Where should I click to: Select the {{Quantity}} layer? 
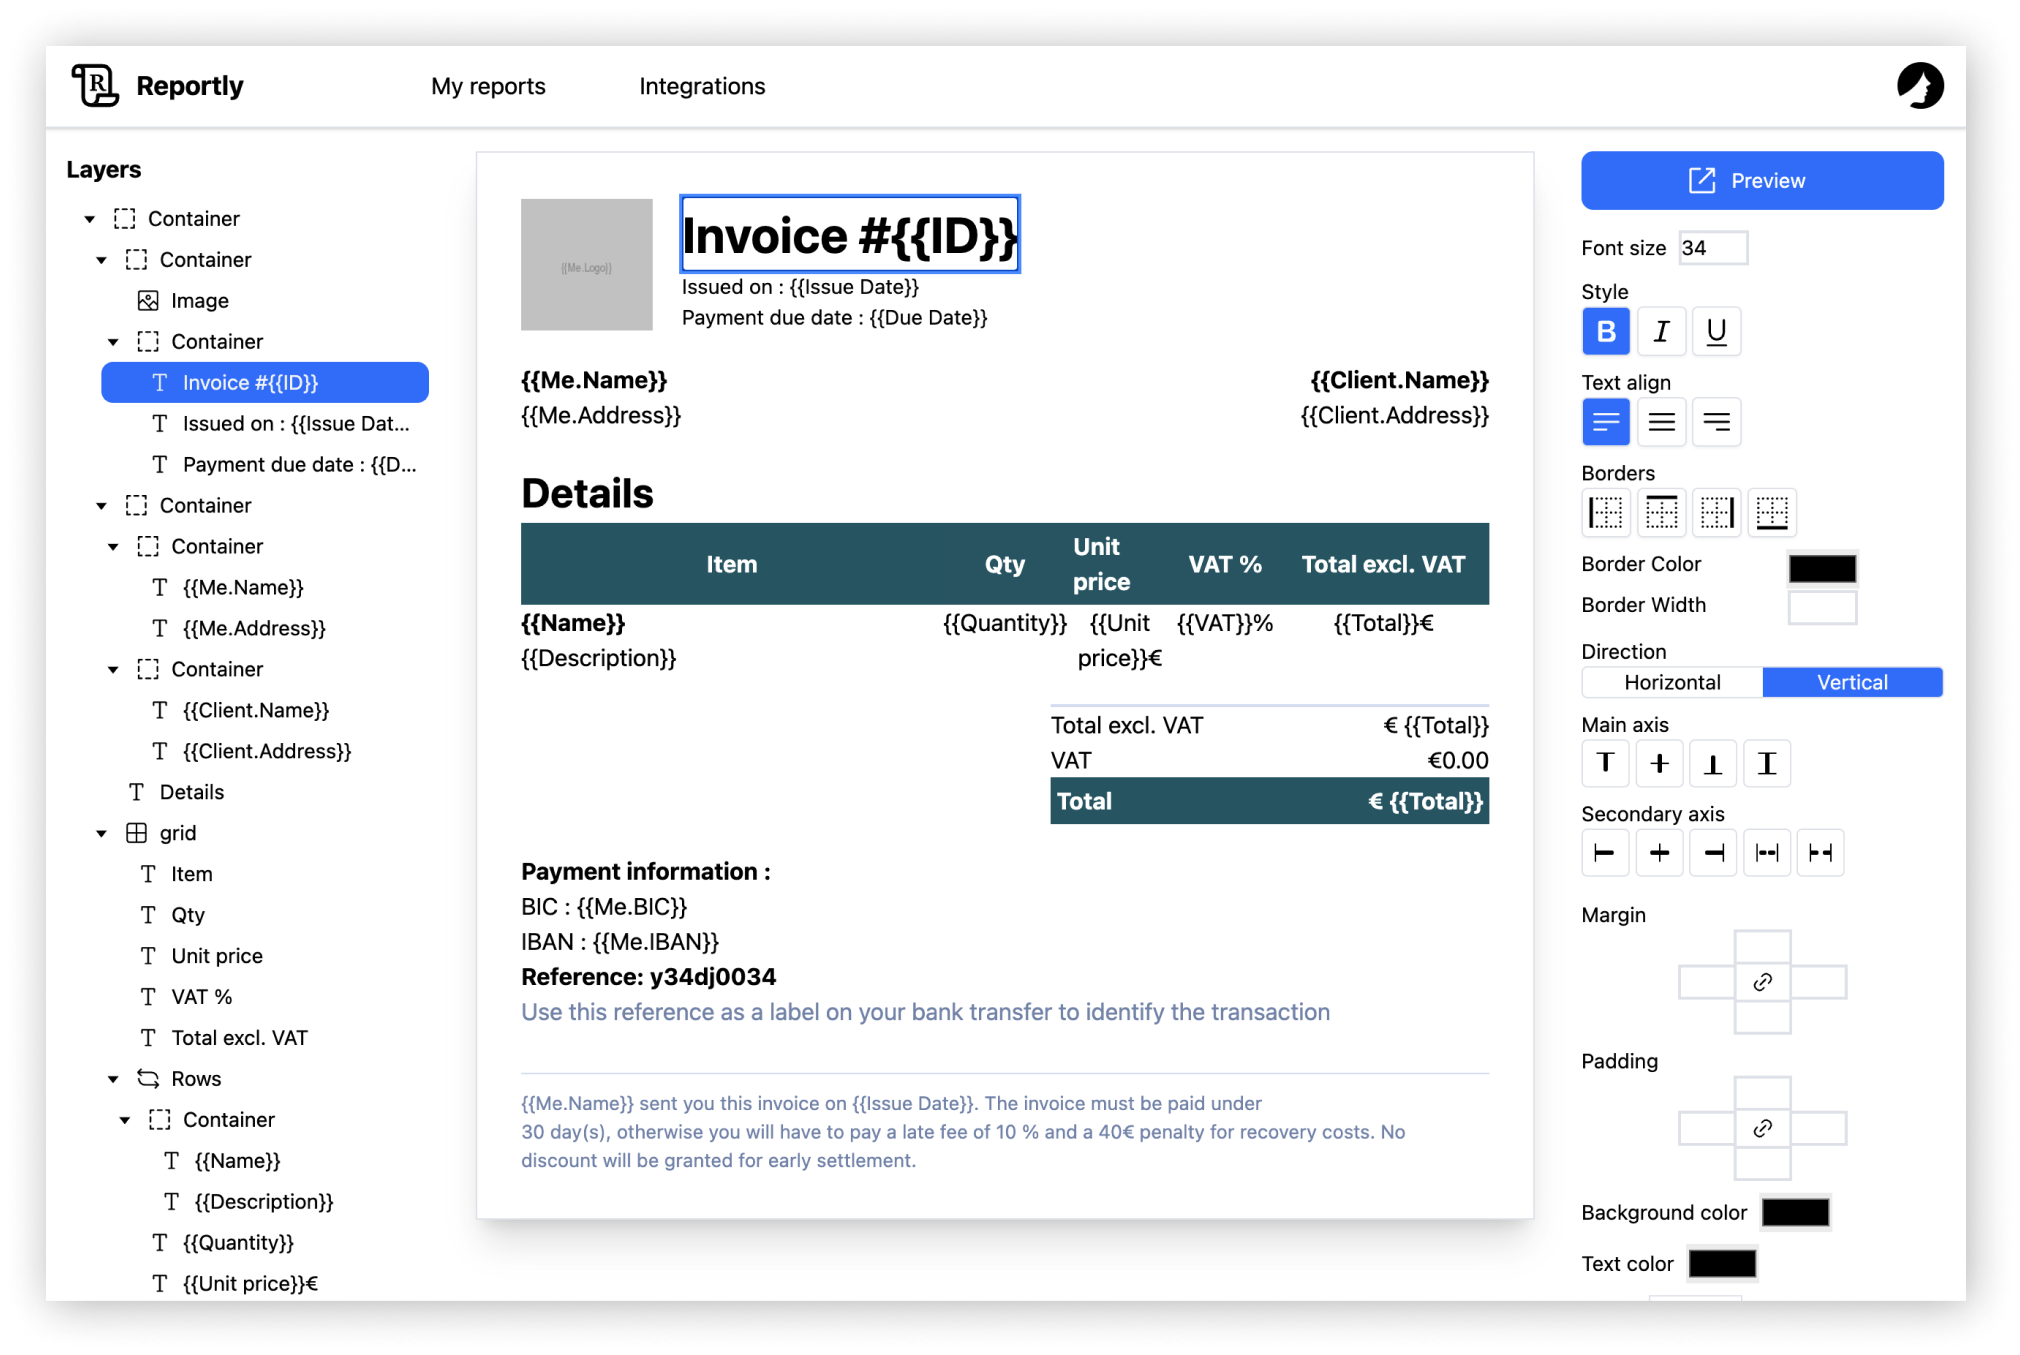238,1243
